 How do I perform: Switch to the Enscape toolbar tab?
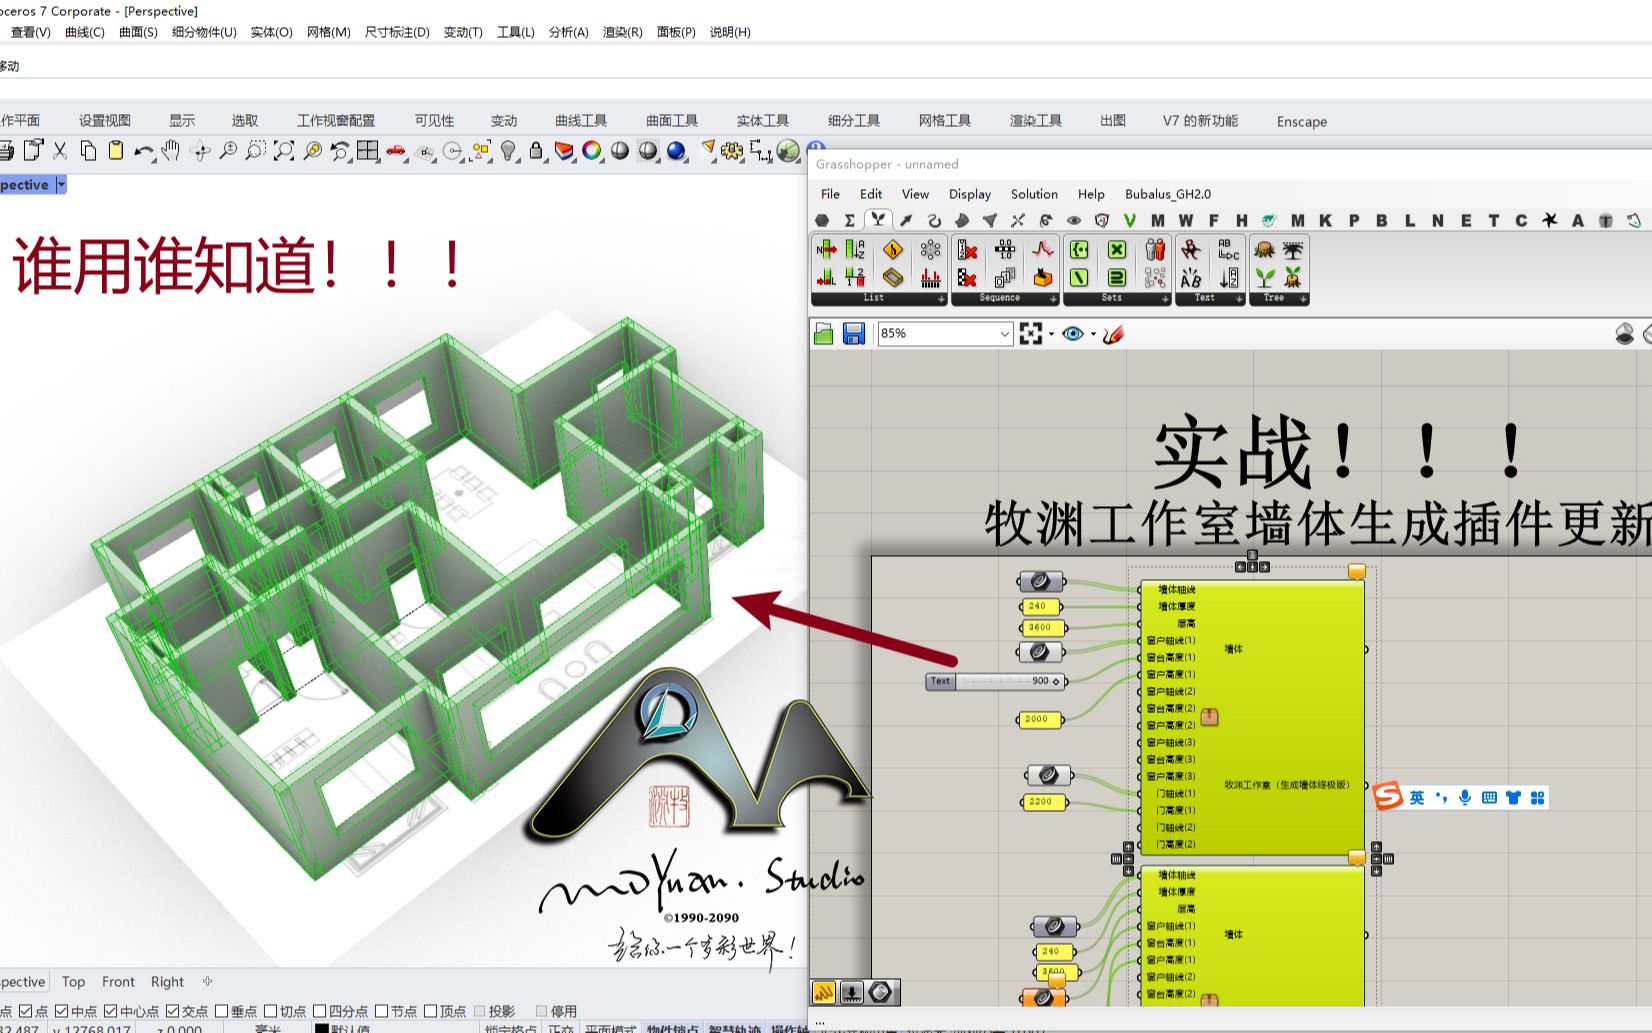click(1302, 121)
